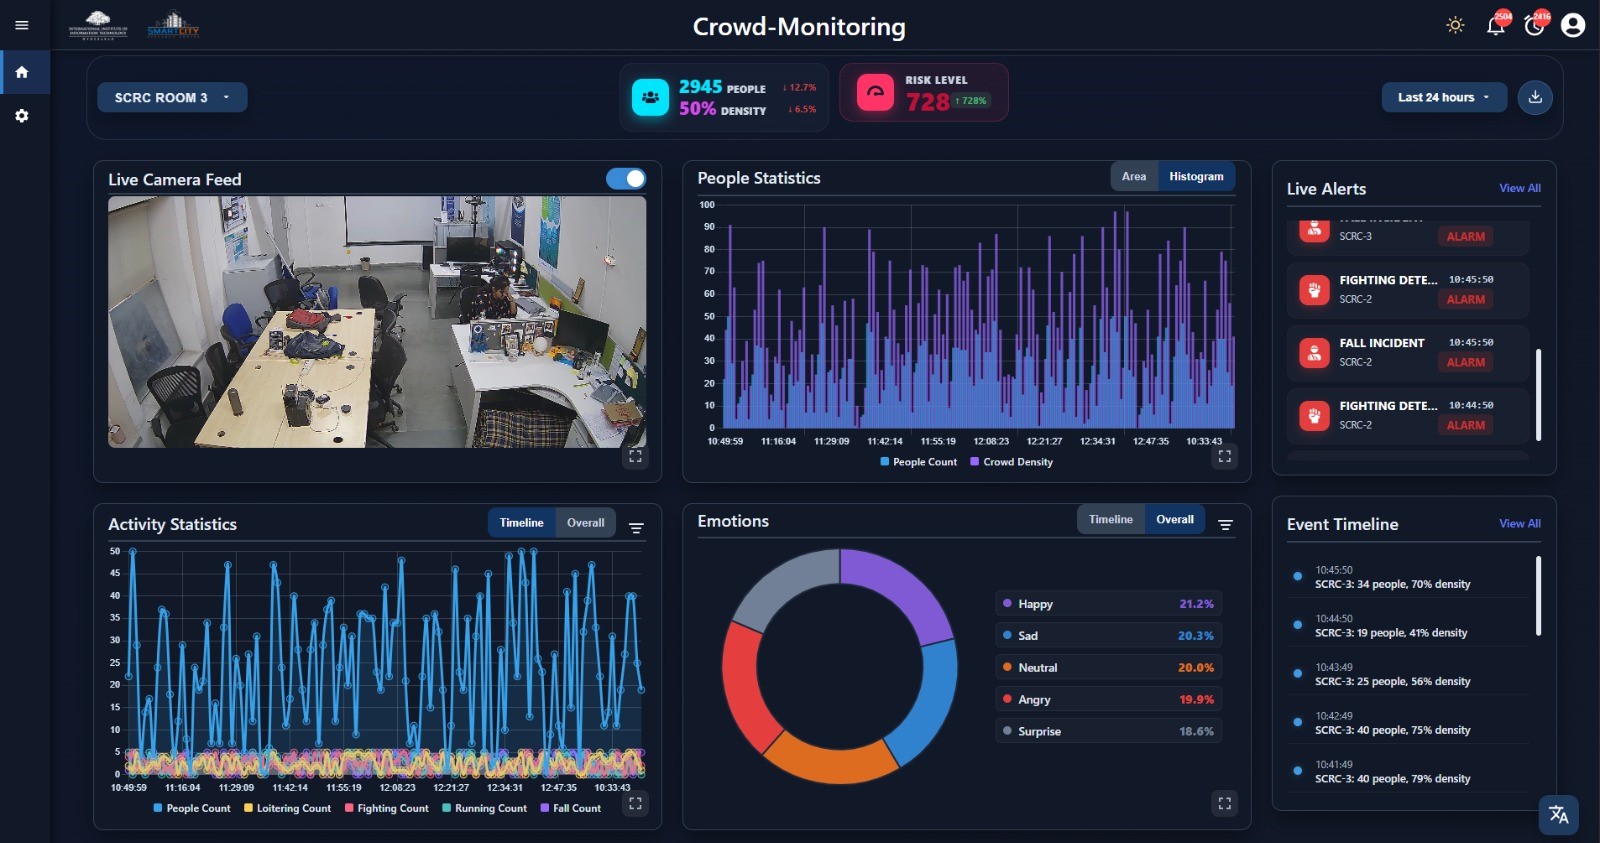Open Settings gear in sidebar
1600x843 pixels.
tap(22, 116)
